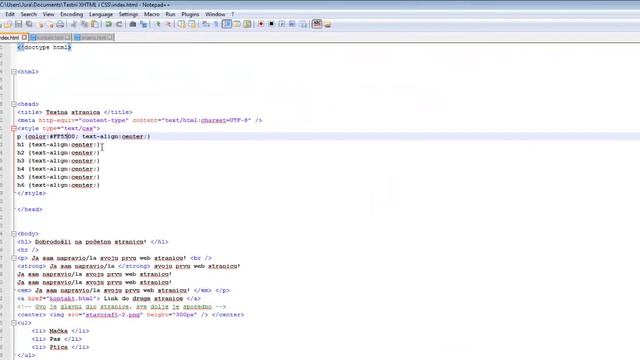Open the Settings menu

pos(128,14)
